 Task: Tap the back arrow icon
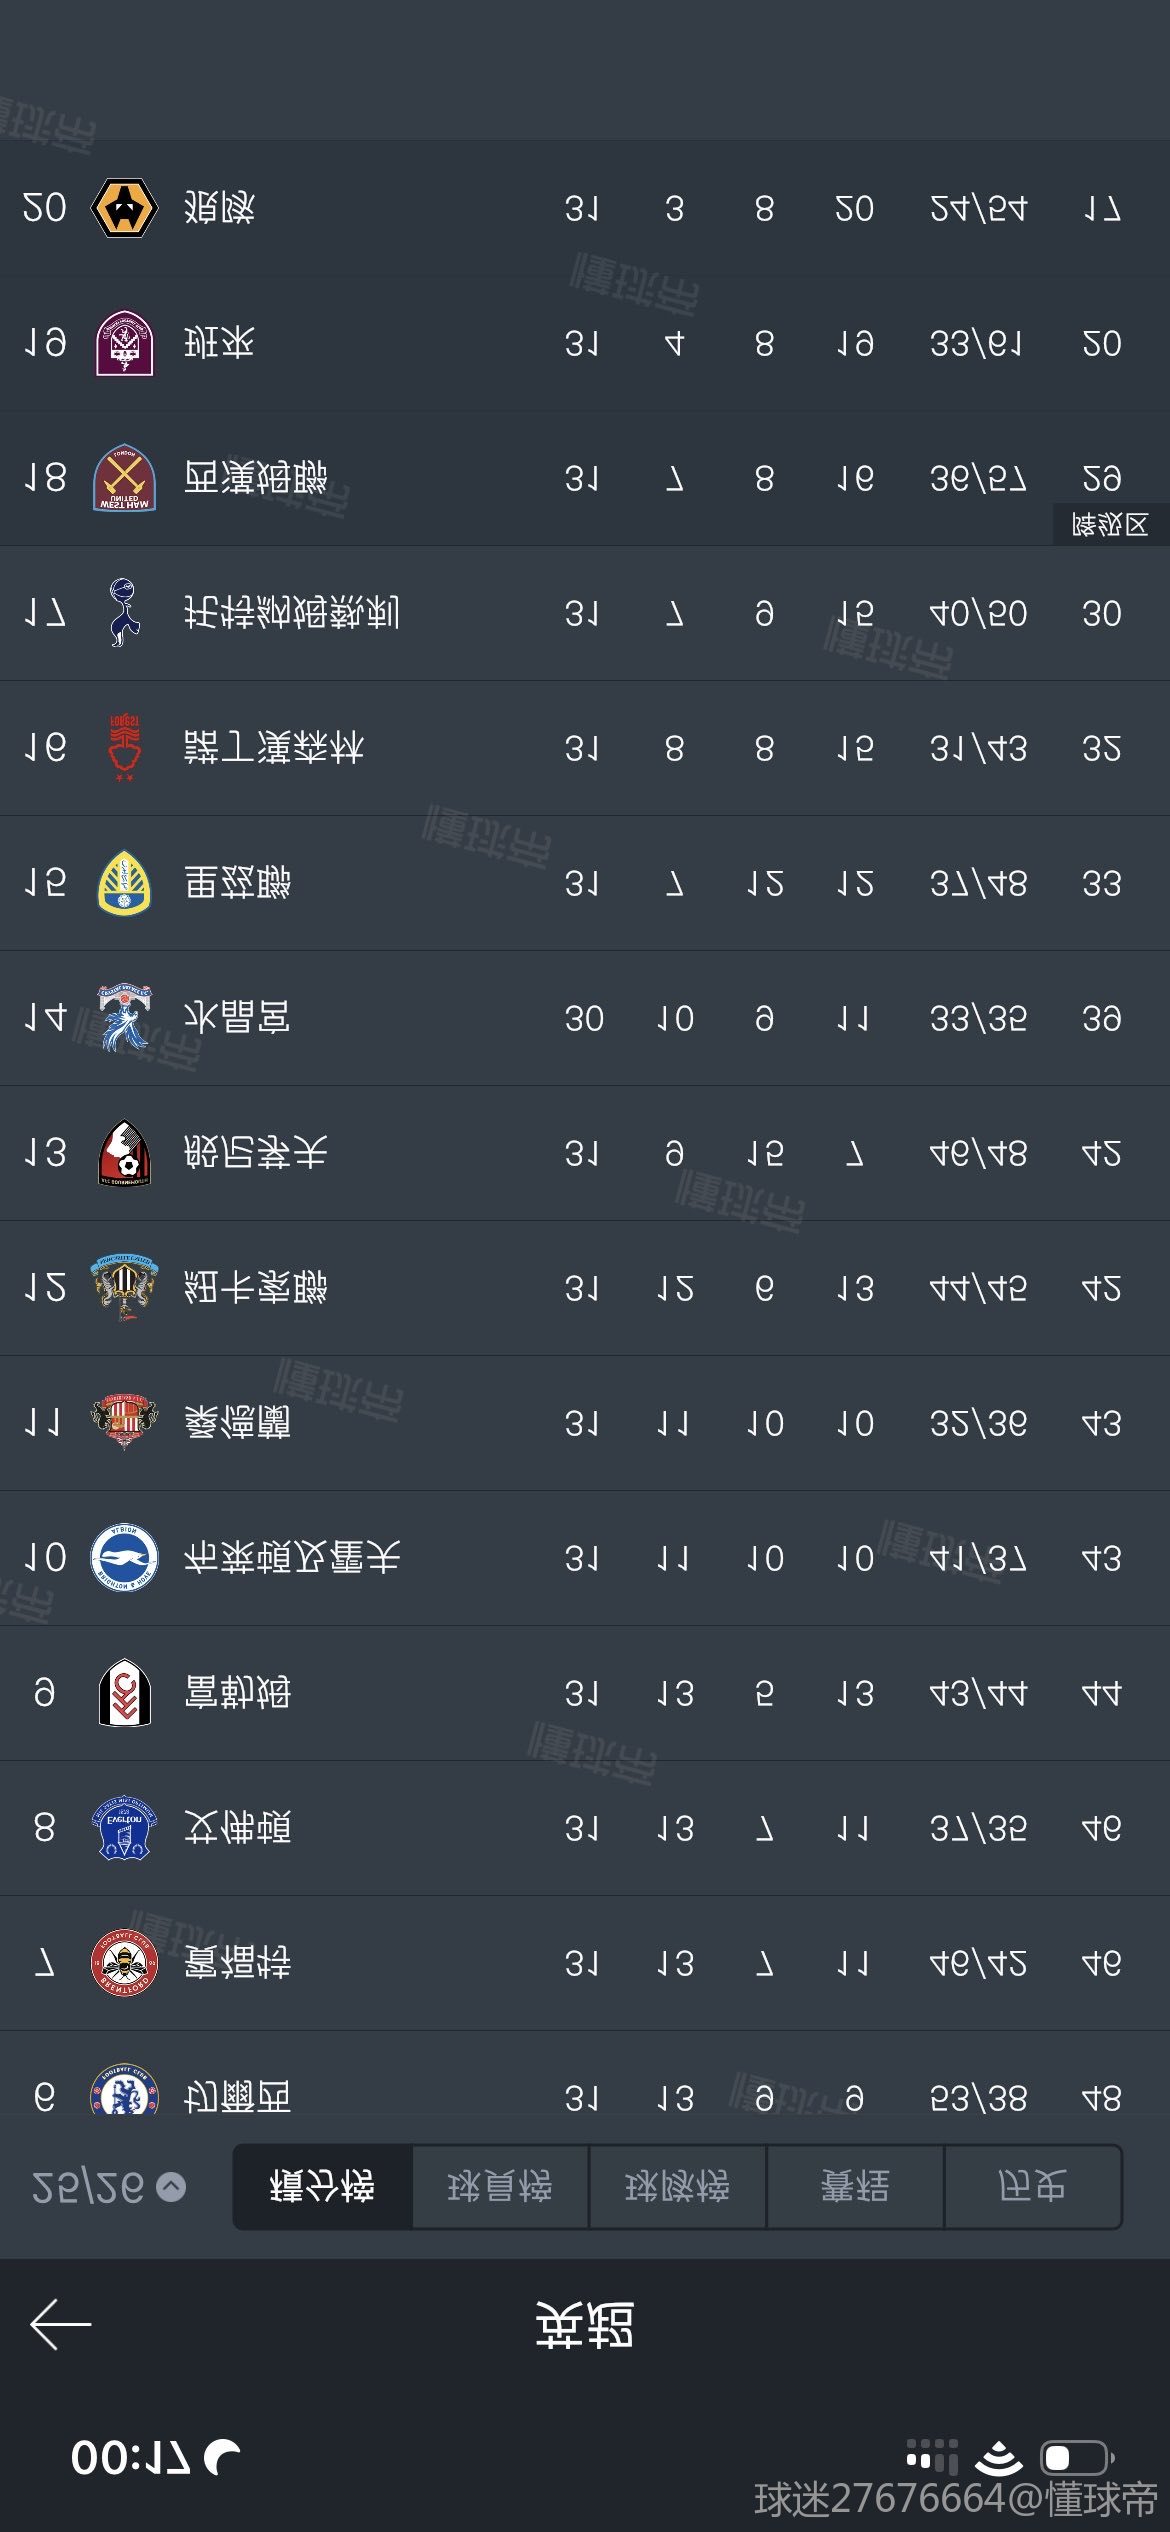(61, 2323)
